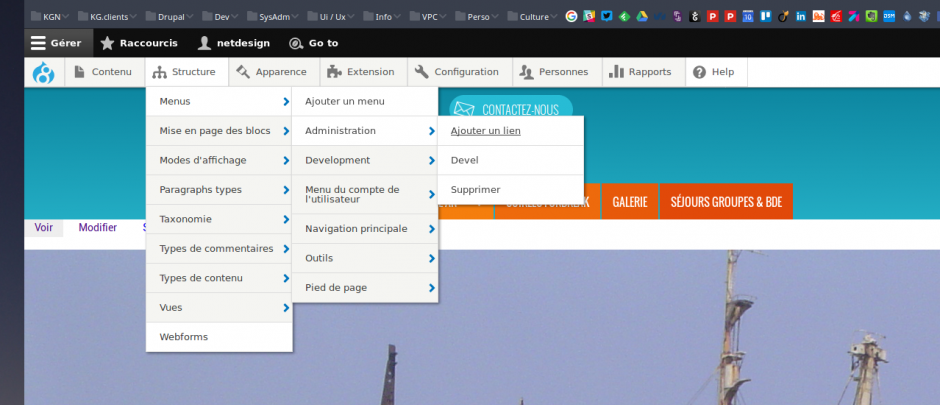Click Ajouter un menu entry

tap(344, 102)
